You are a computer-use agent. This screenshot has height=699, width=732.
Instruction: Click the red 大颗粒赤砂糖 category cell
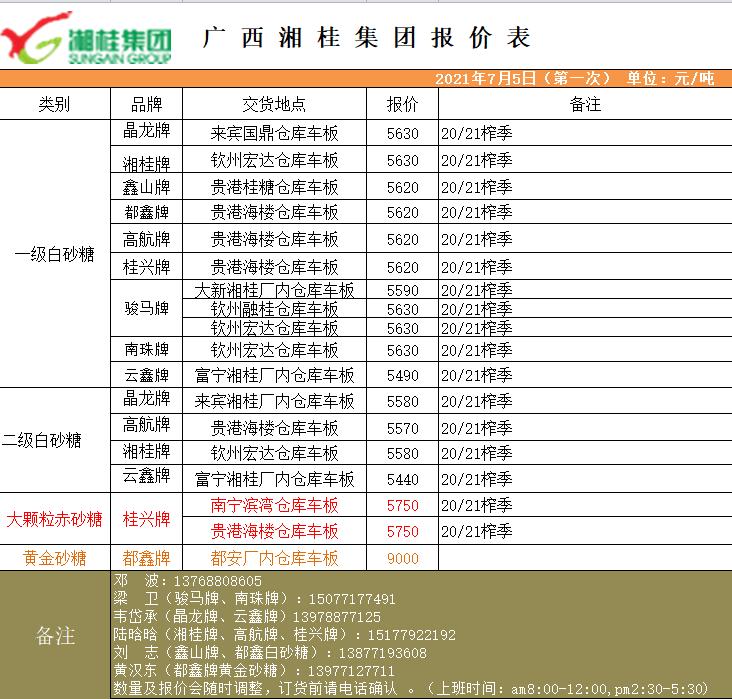tap(54, 519)
